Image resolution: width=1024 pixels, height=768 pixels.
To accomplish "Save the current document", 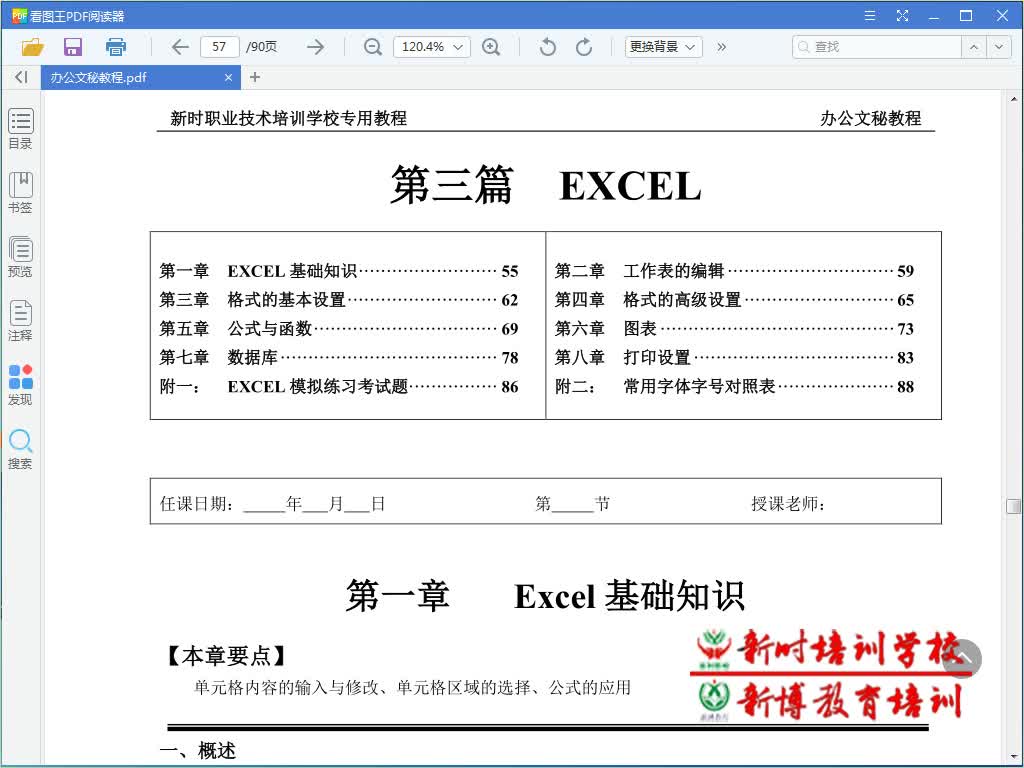I will pyautogui.click(x=71, y=46).
